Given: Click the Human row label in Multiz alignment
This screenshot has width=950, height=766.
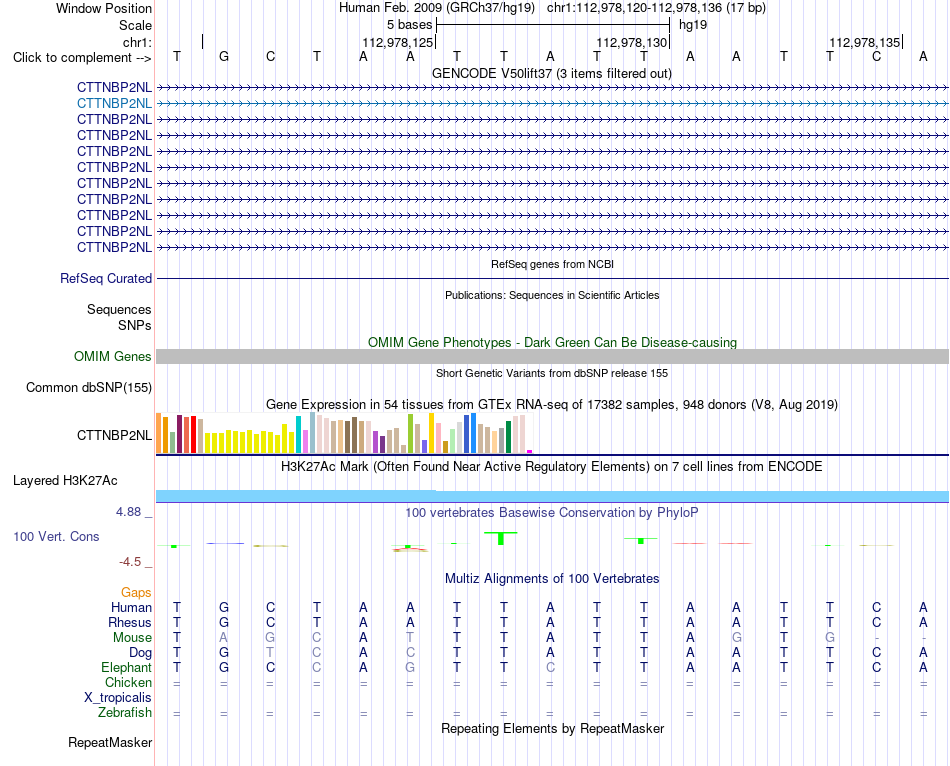Looking at the screenshot, I should click(x=131, y=607).
